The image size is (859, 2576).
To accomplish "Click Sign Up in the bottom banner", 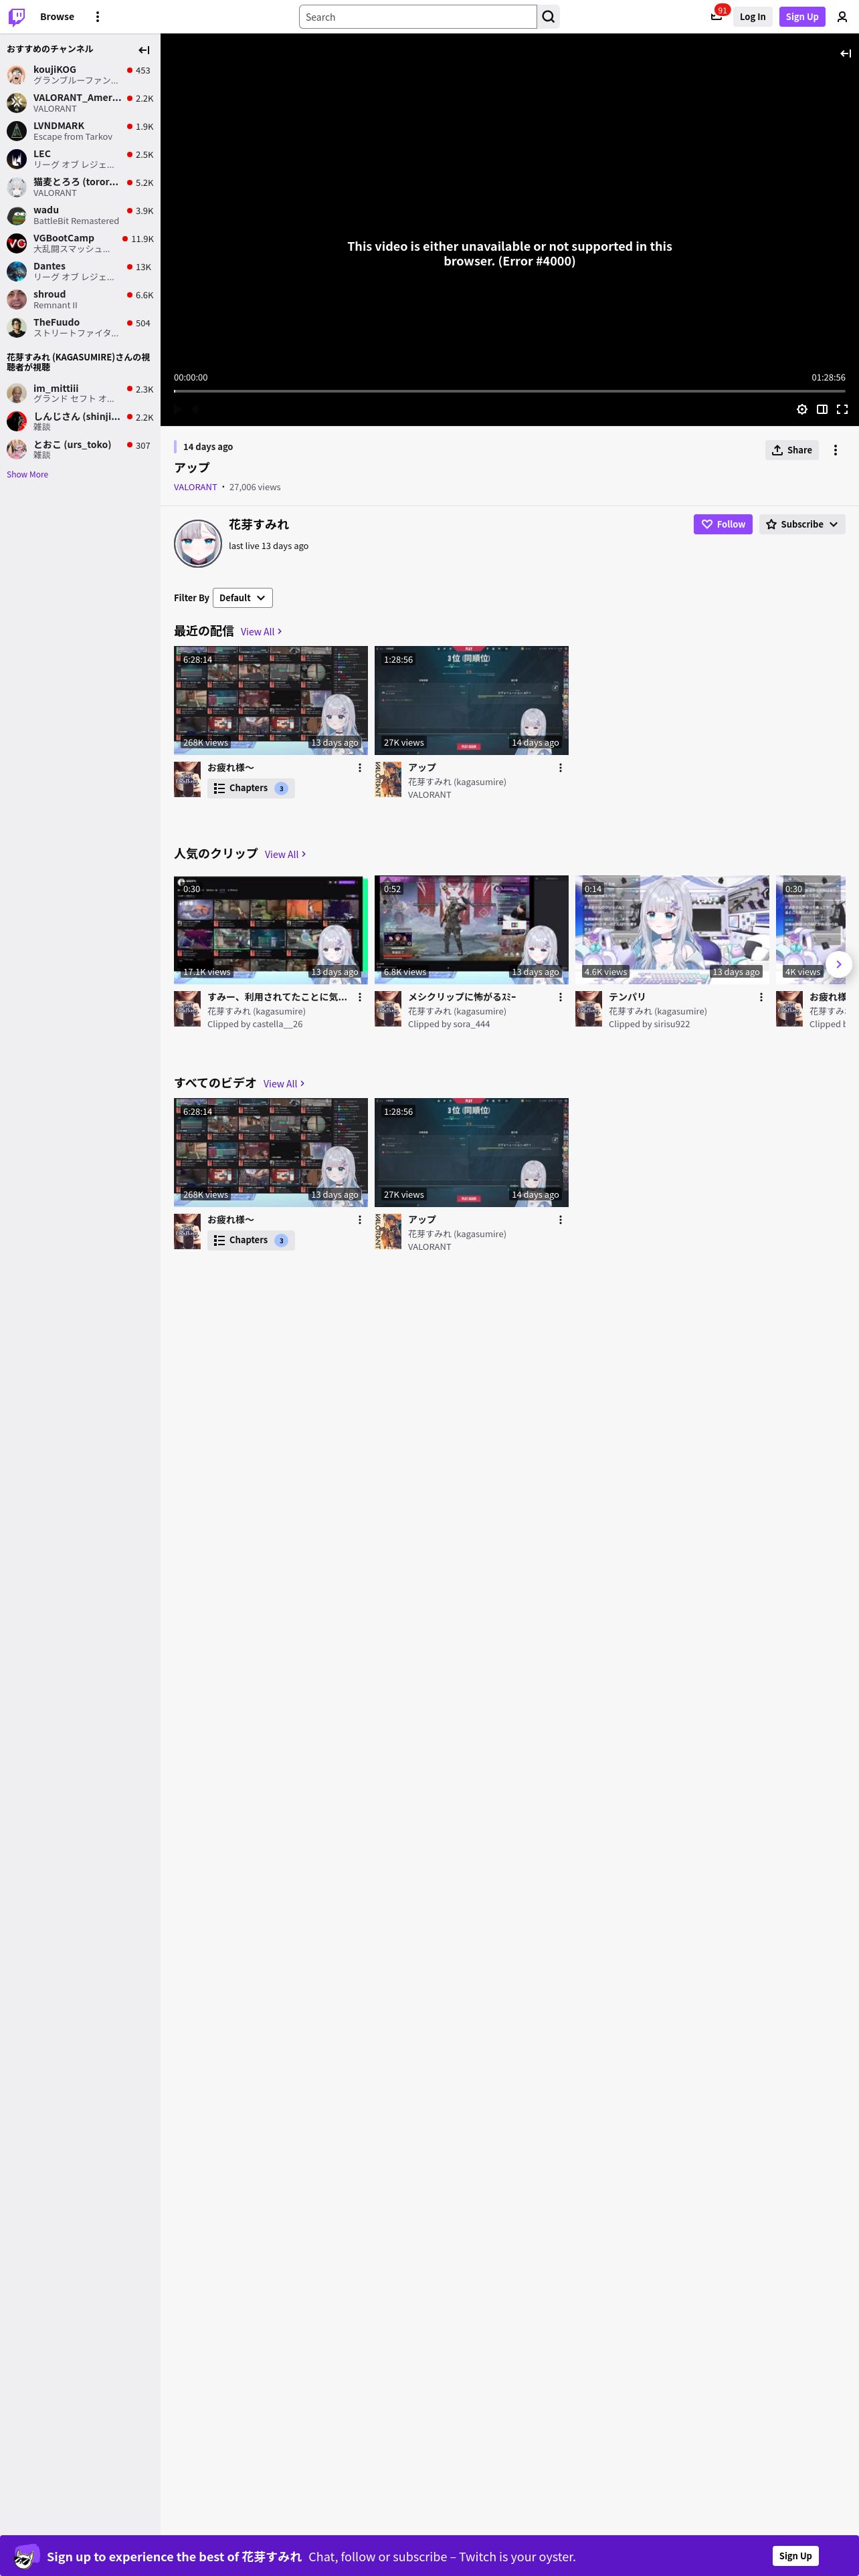I will click(x=796, y=2555).
